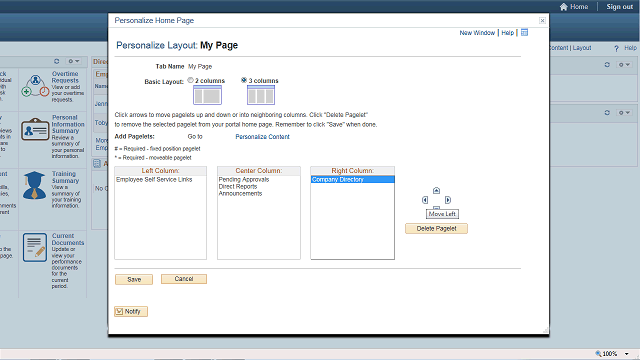Screen dimensions: 640x360
Task: Select the 2 columns radio button
Action: 190,80
